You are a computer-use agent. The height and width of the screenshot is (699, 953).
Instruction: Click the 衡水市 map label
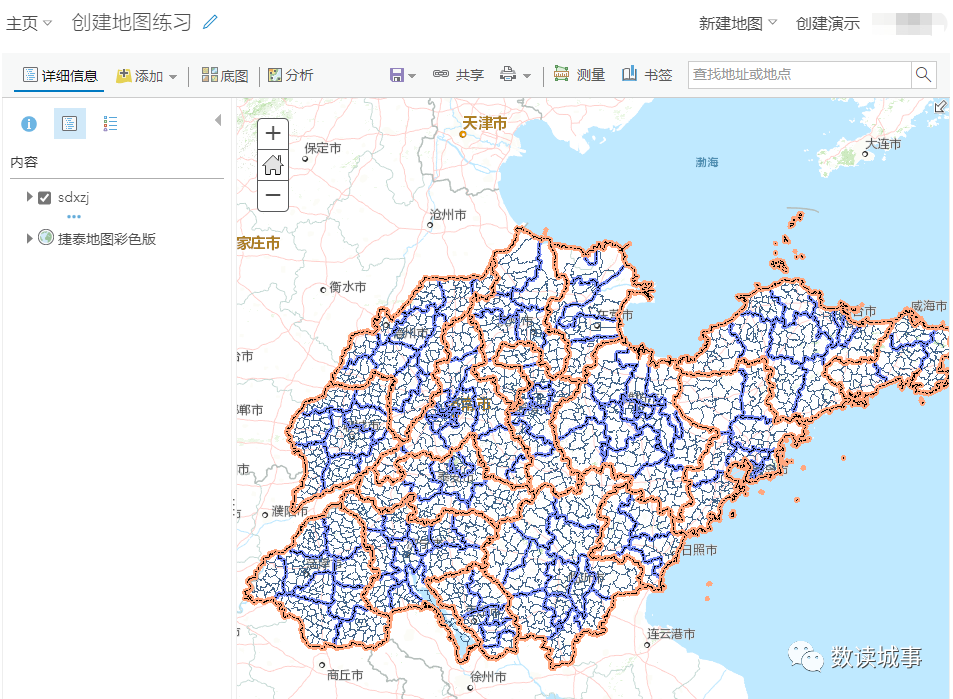coord(348,286)
